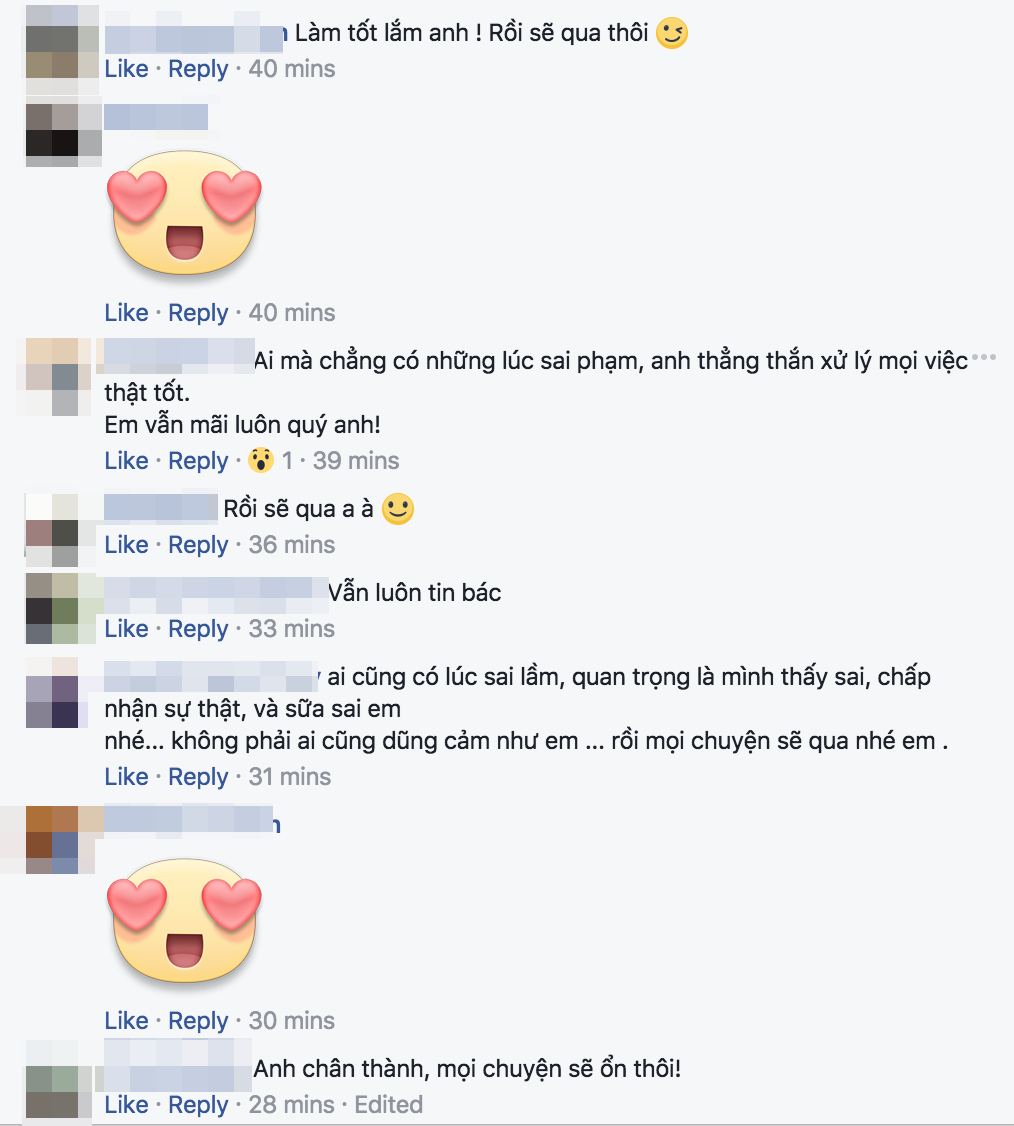Open the three-dot options on the comment
1014x1126 pixels.
(983, 358)
